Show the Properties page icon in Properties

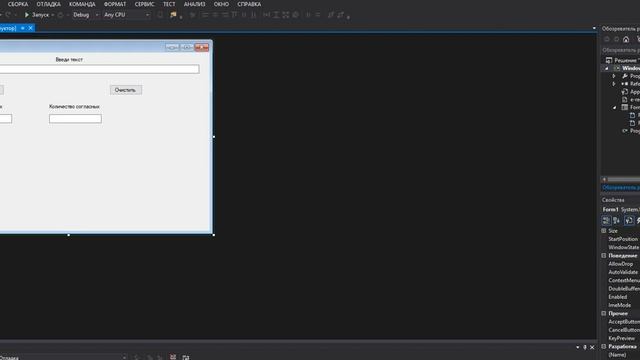point(629,221)
